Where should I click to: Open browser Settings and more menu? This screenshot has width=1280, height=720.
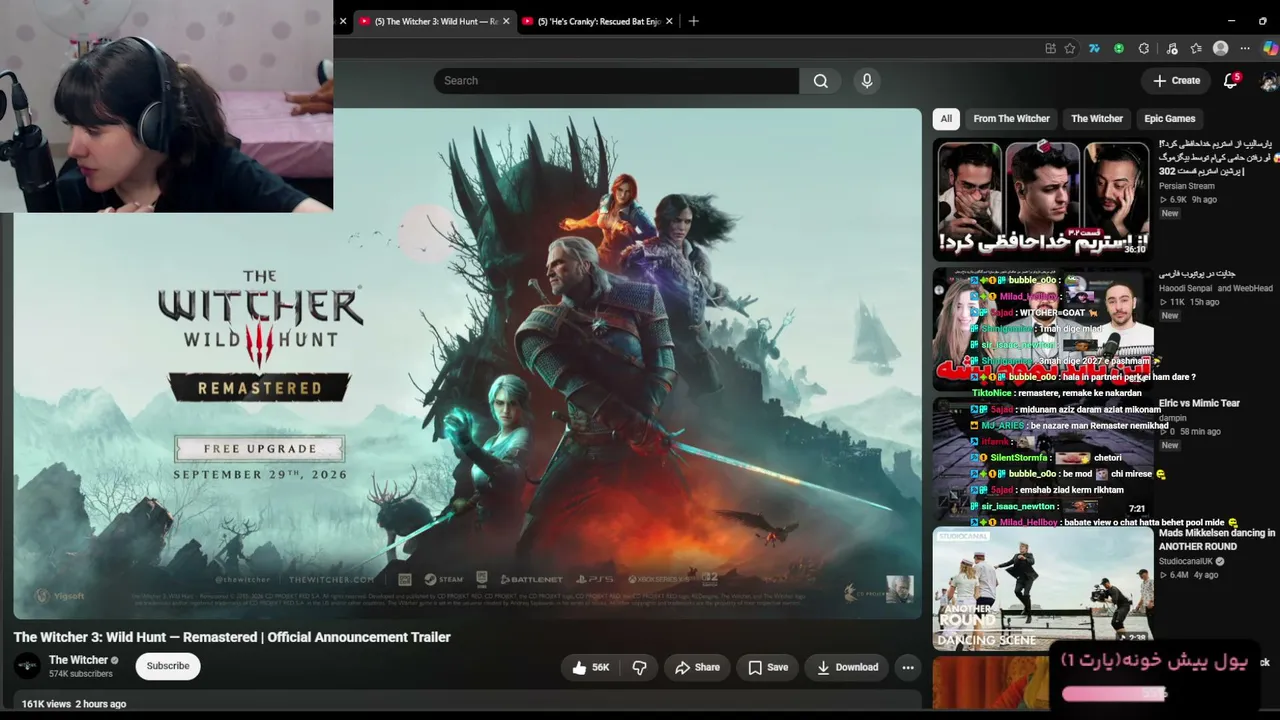1245,48
